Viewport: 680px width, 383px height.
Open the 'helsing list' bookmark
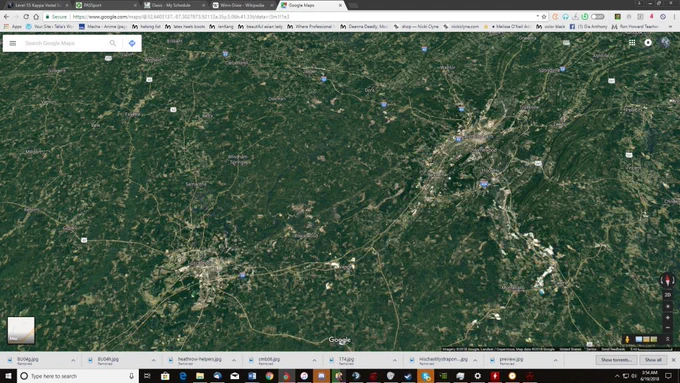146,26
